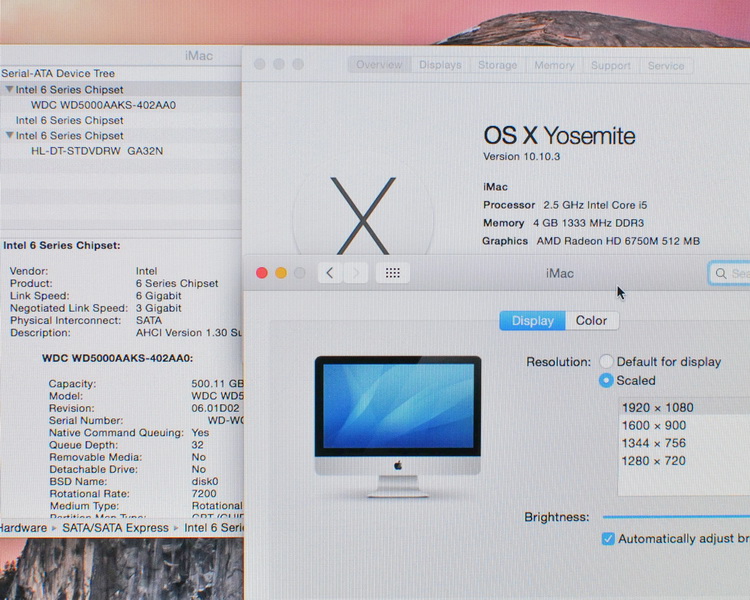This screenshot has width=750, height=600.
Task: Show all preferences with the grid icon
Action: click(393, 273)
